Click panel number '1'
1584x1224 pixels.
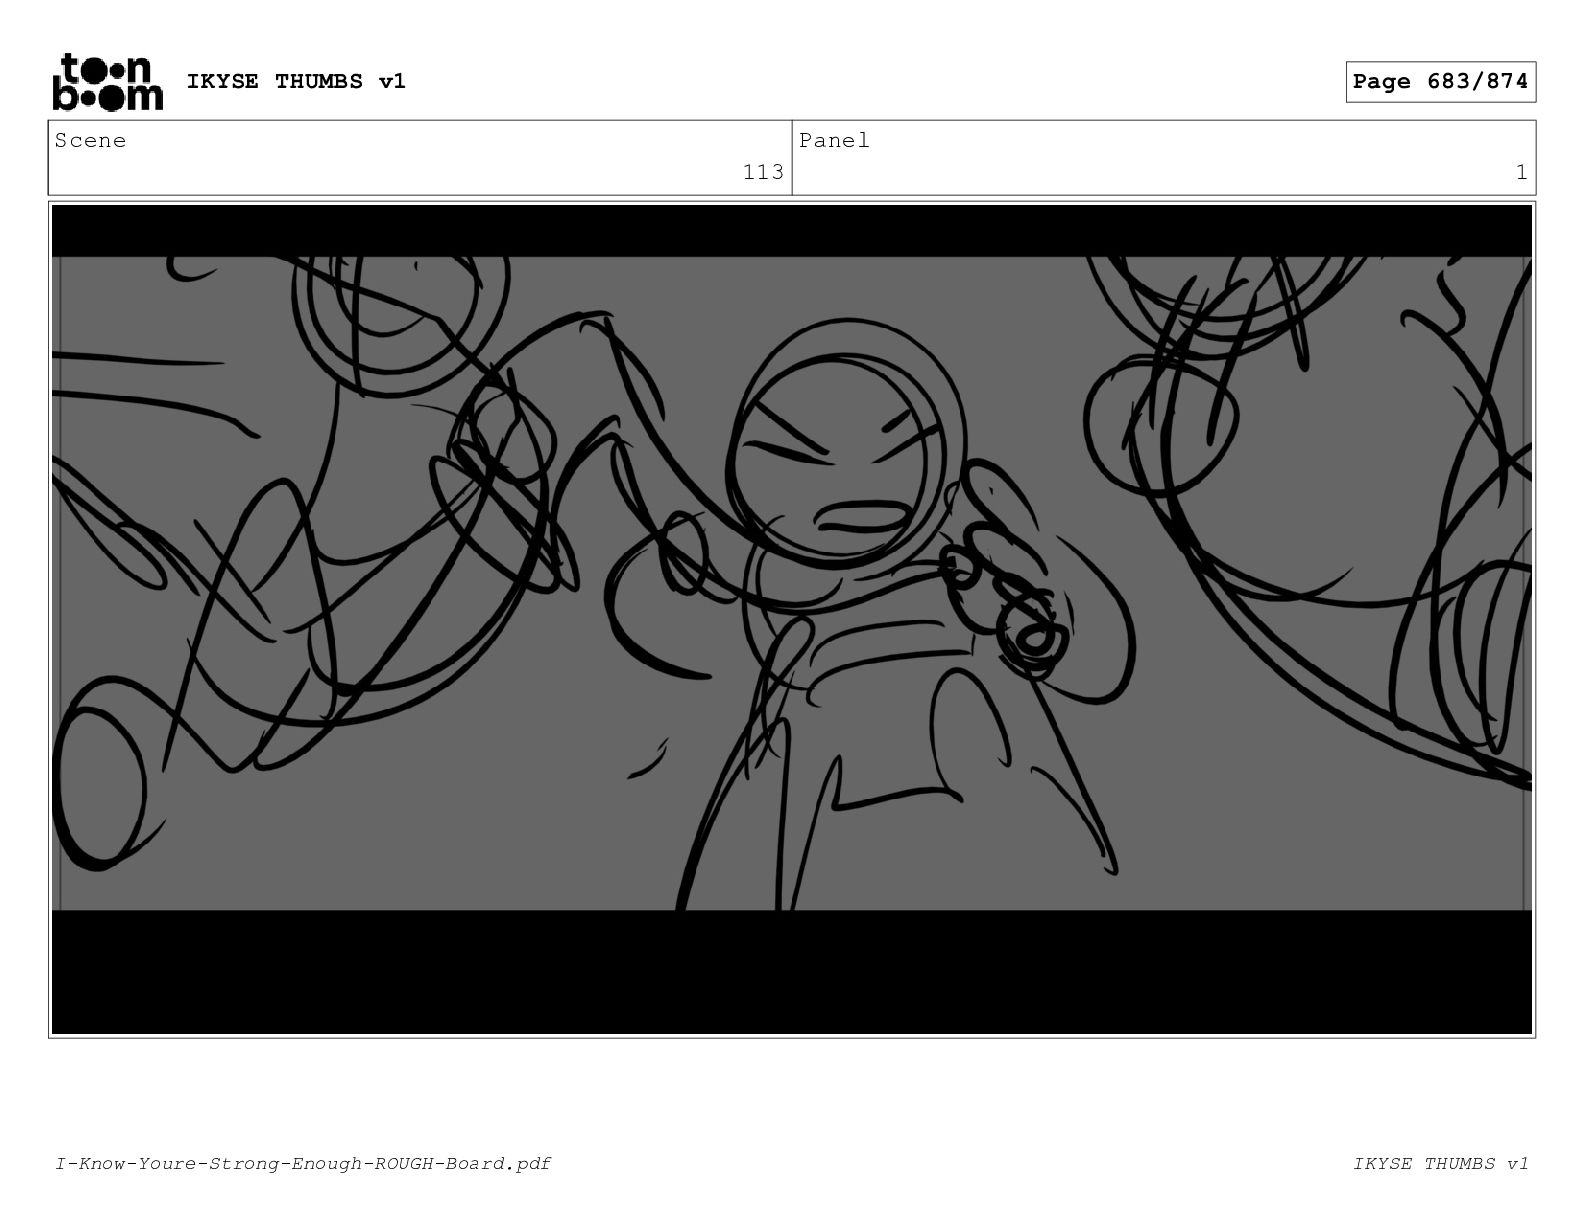1521,172
